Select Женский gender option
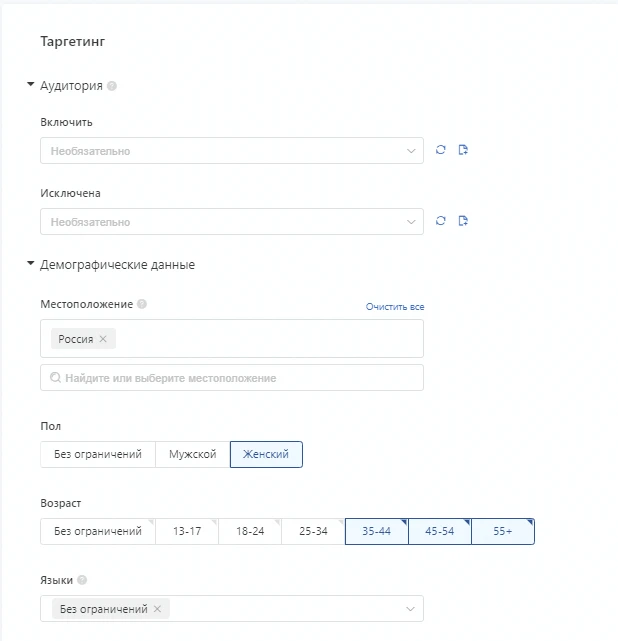 pos(266,454)
